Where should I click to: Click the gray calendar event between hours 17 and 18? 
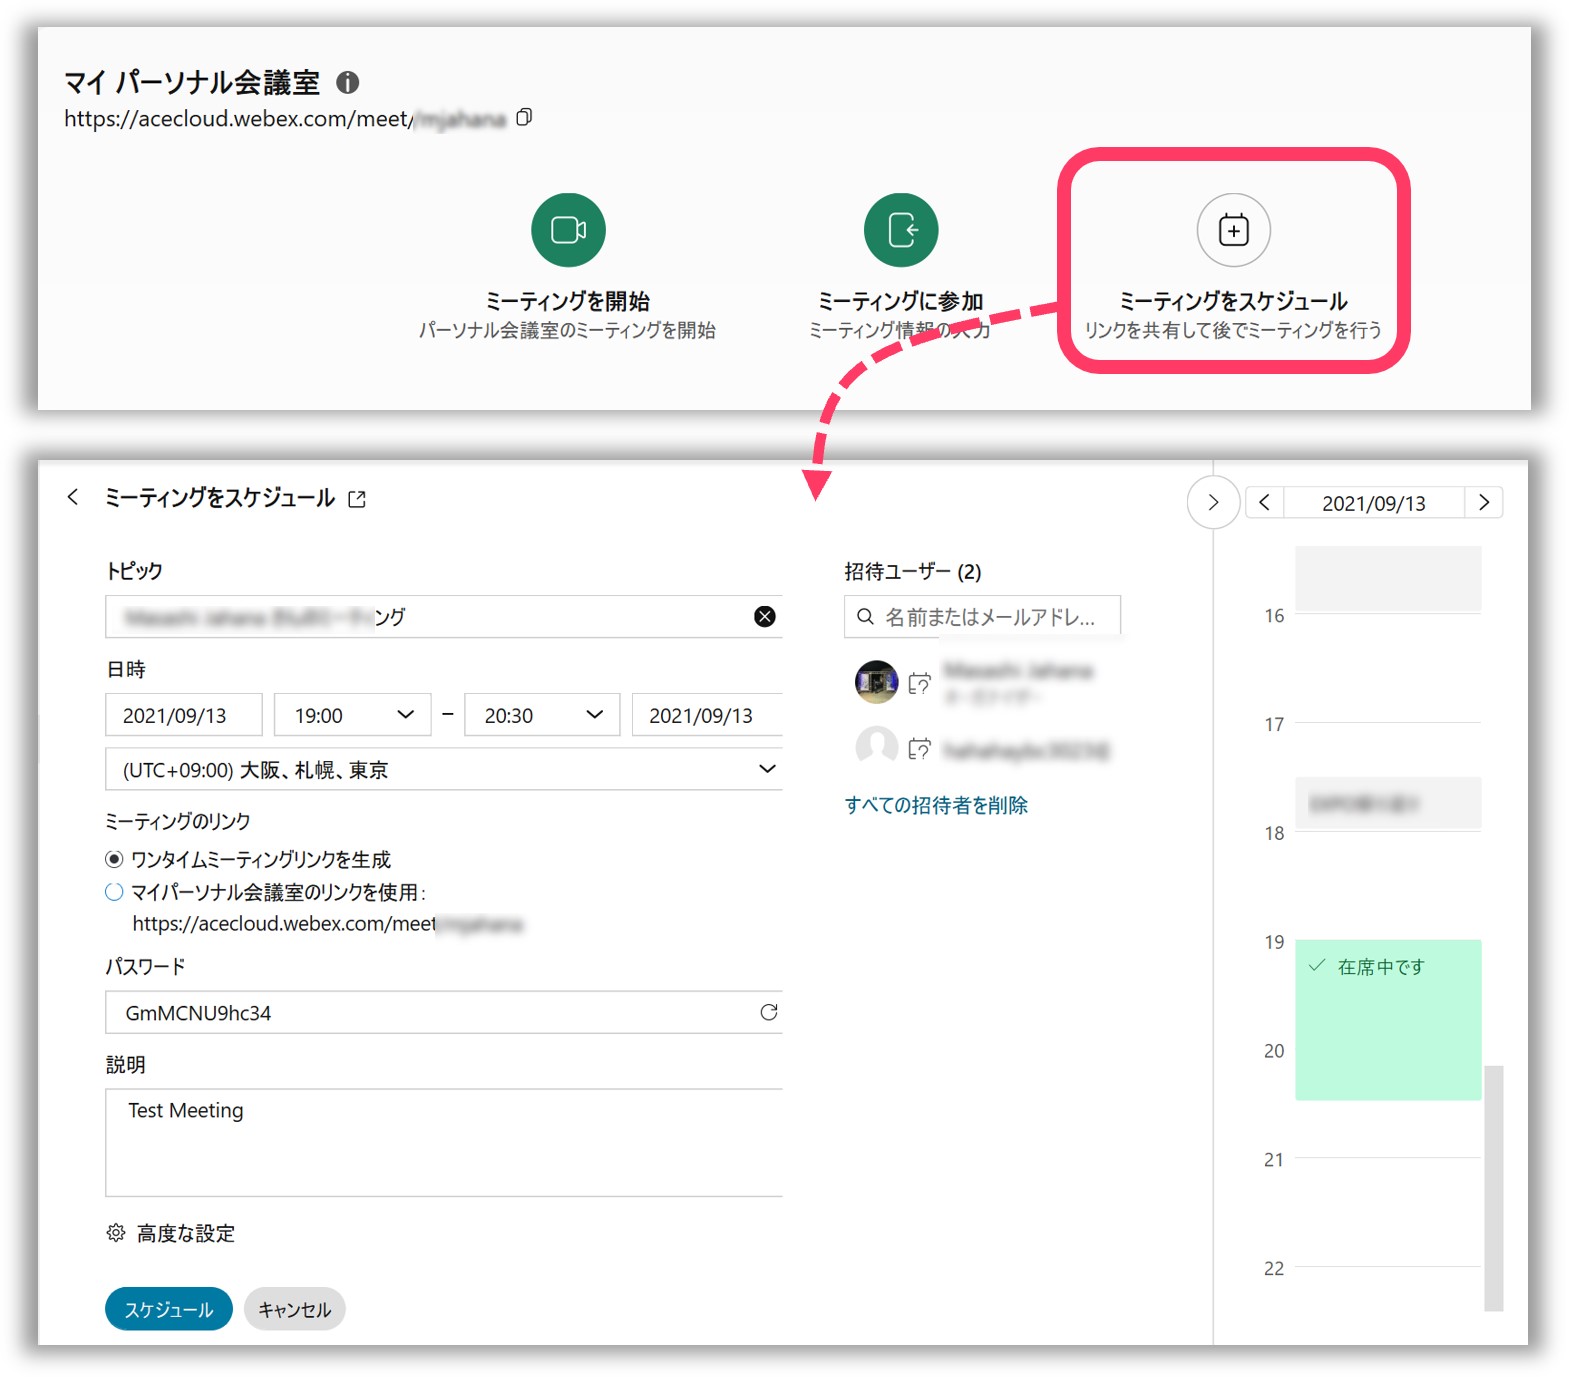point(1388,803)
